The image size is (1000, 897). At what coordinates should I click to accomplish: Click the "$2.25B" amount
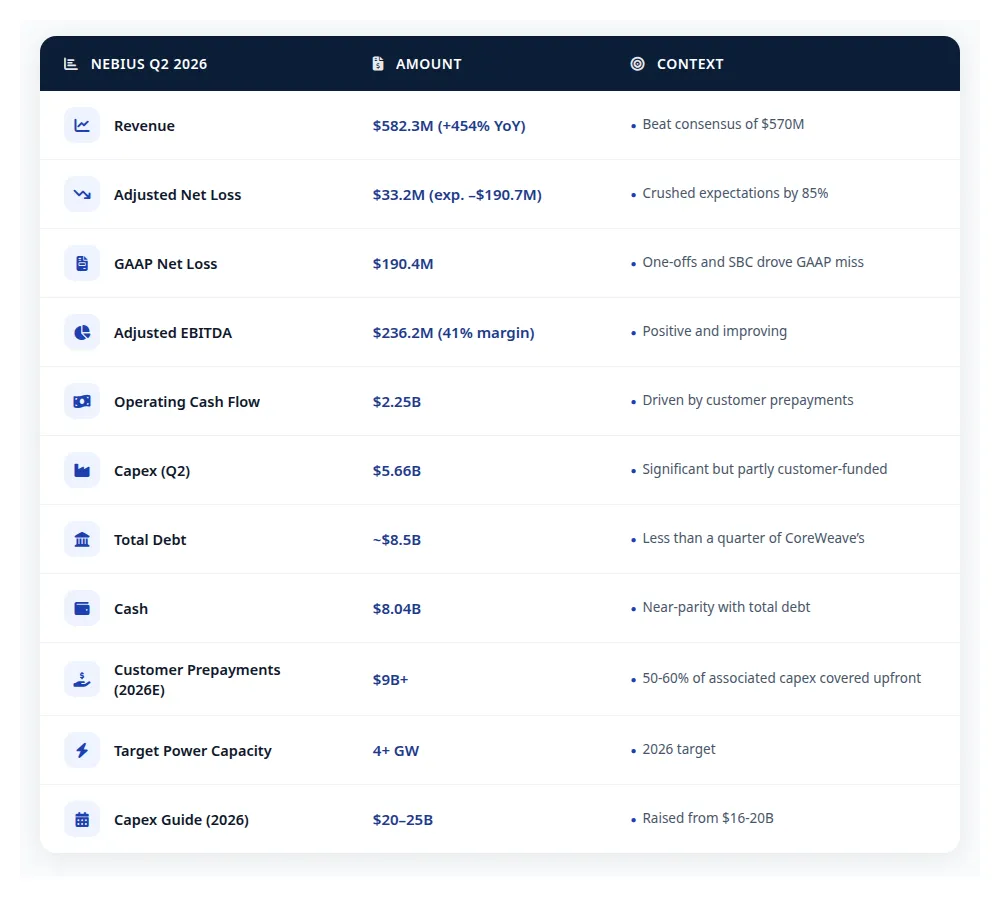397,402
